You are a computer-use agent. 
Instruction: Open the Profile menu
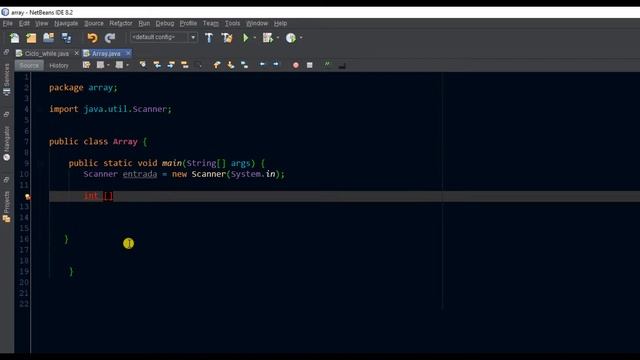coord(188,23)
